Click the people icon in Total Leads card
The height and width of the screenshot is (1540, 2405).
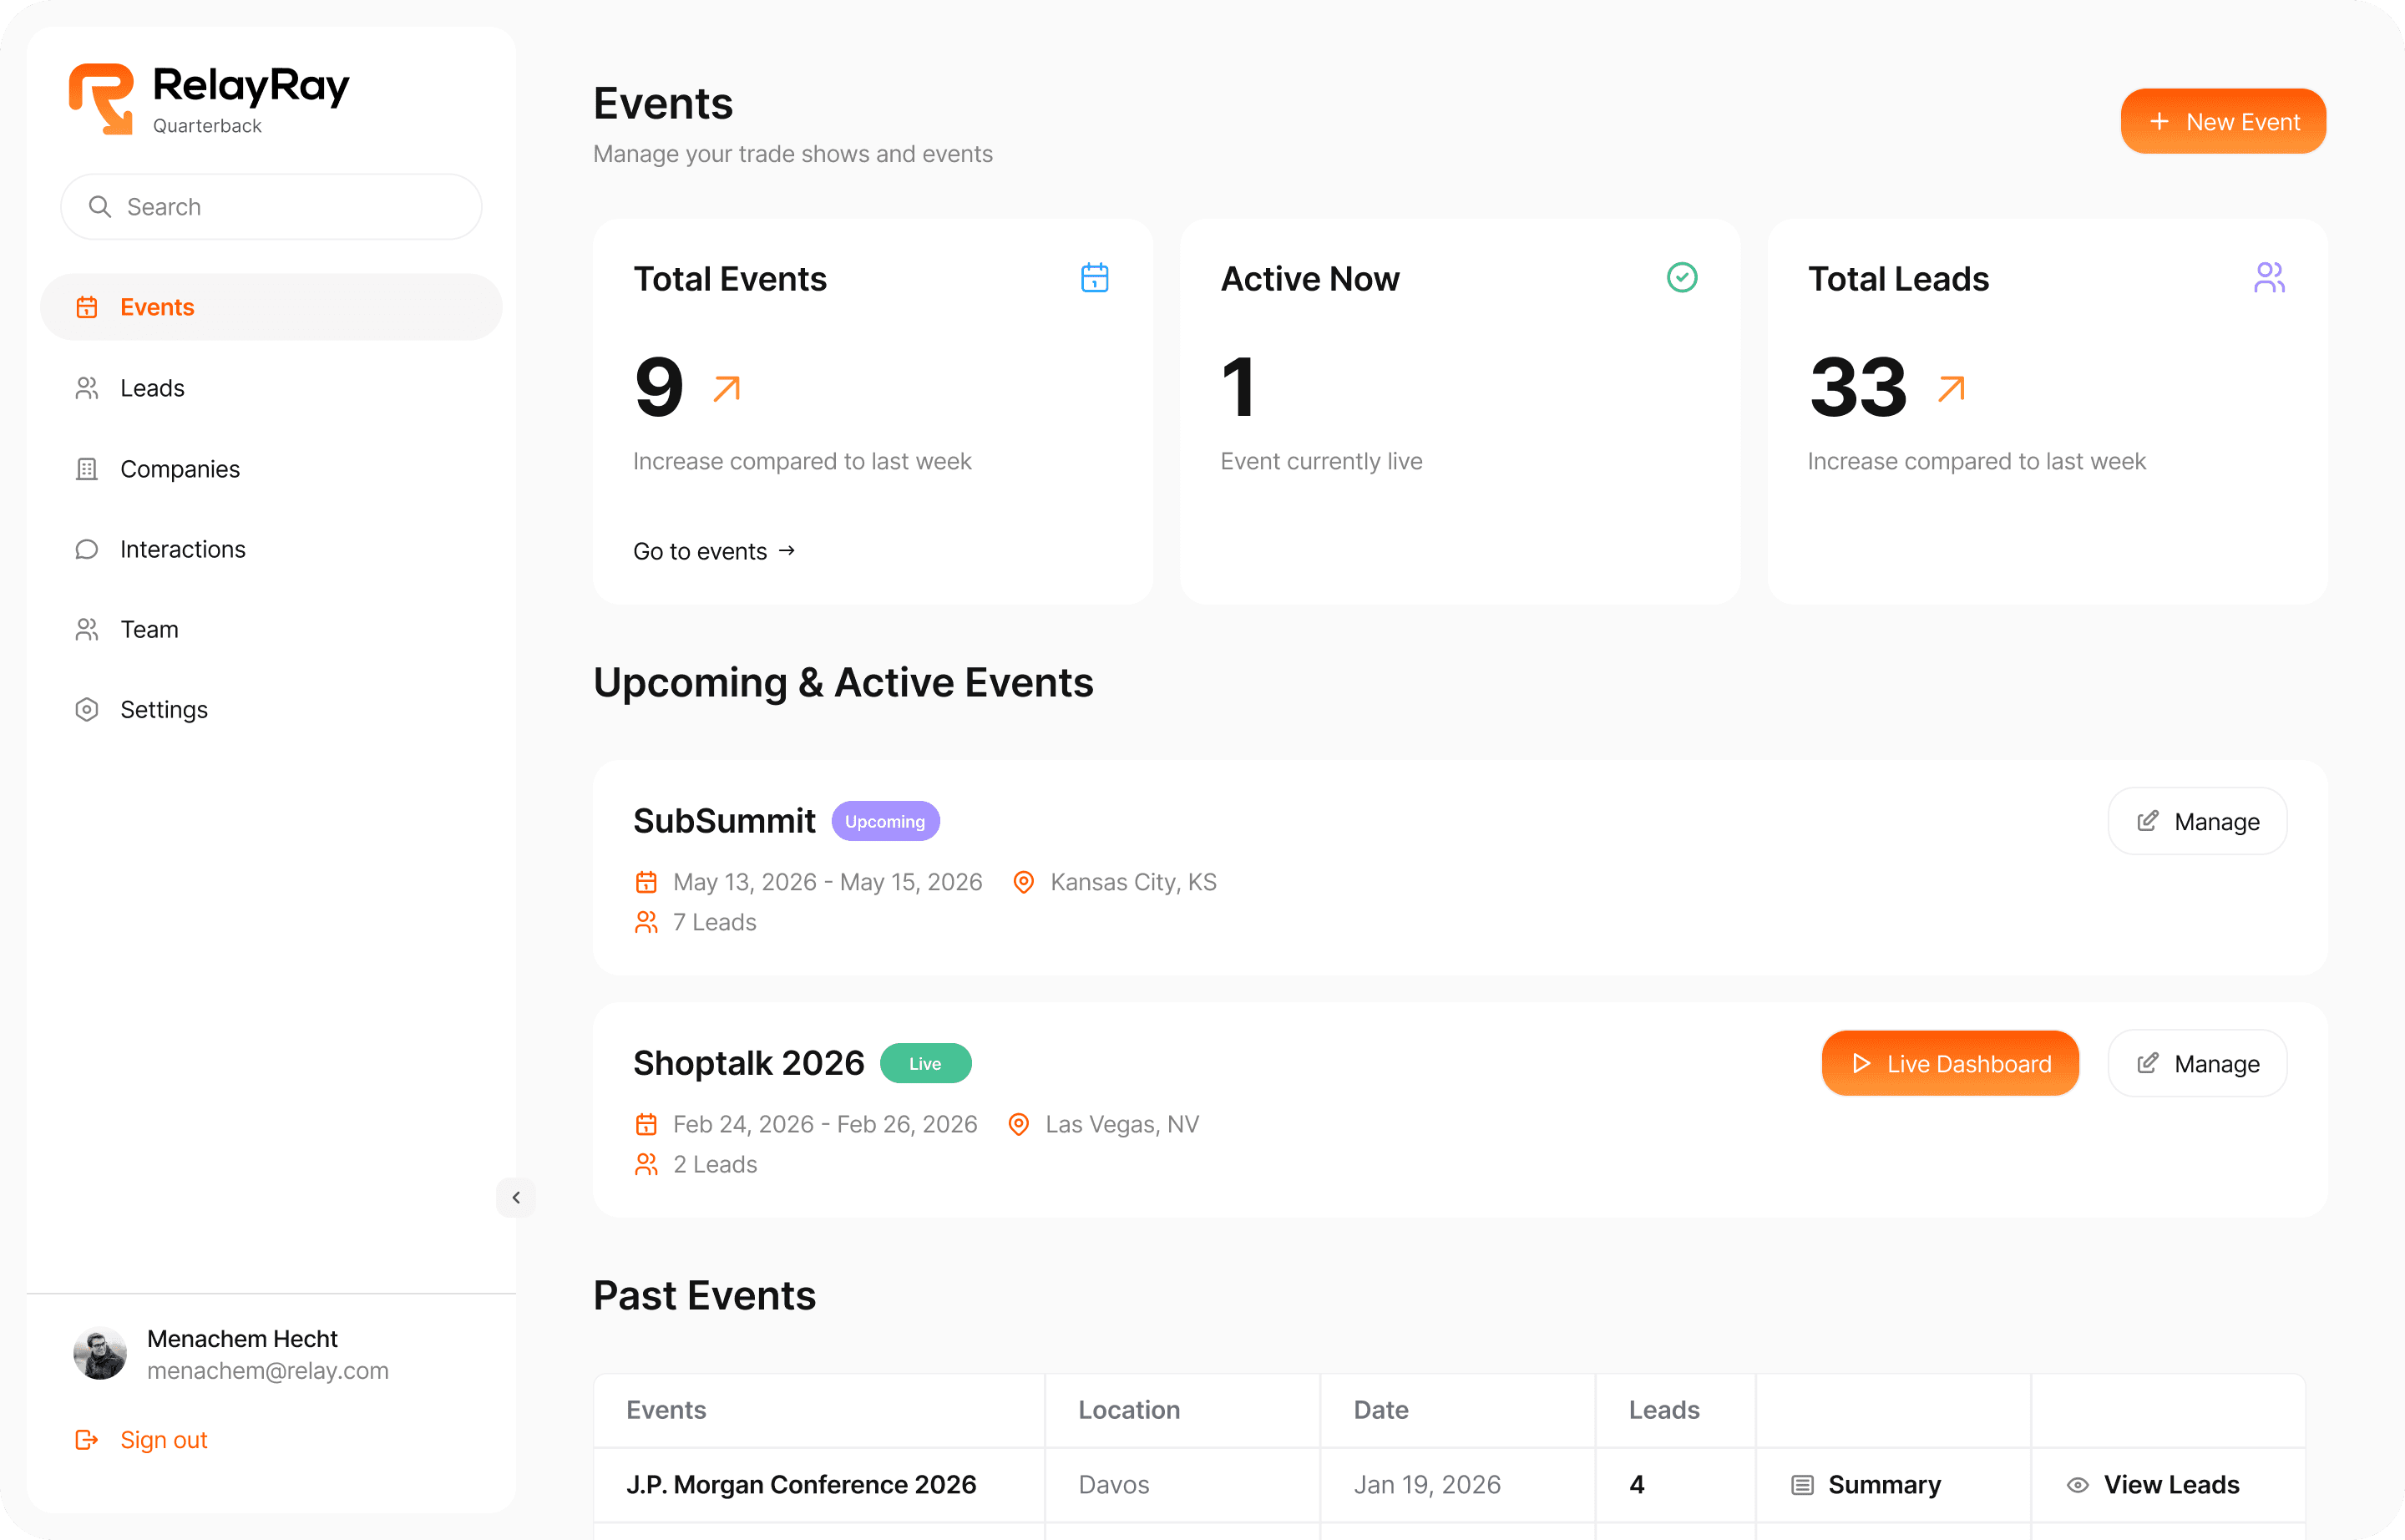click(x=2268, y=277)
